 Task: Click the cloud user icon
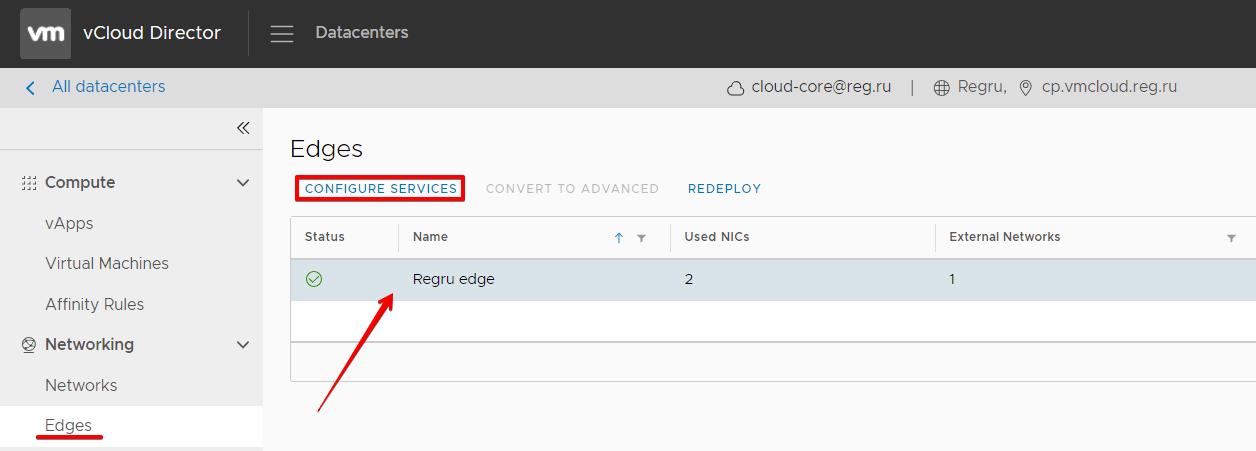click(x=735, y=88)
